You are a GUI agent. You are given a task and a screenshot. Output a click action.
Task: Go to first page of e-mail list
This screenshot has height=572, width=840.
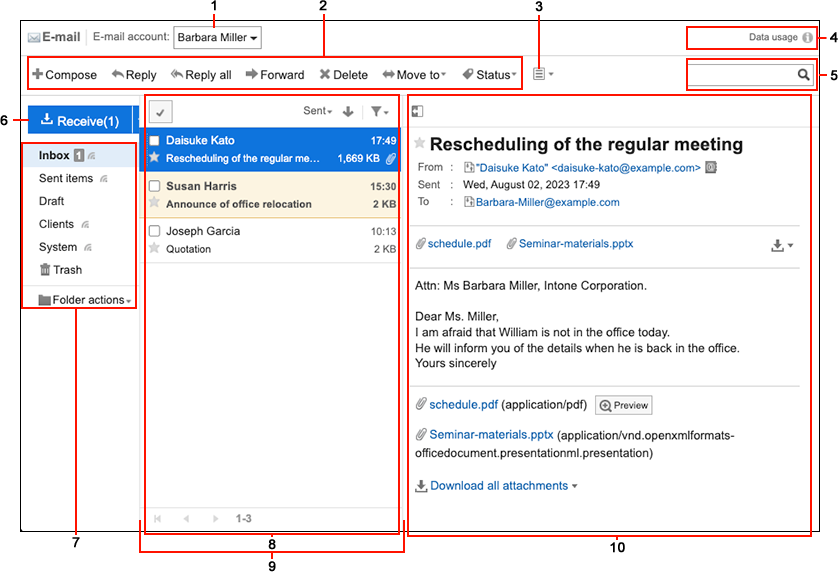158,518
